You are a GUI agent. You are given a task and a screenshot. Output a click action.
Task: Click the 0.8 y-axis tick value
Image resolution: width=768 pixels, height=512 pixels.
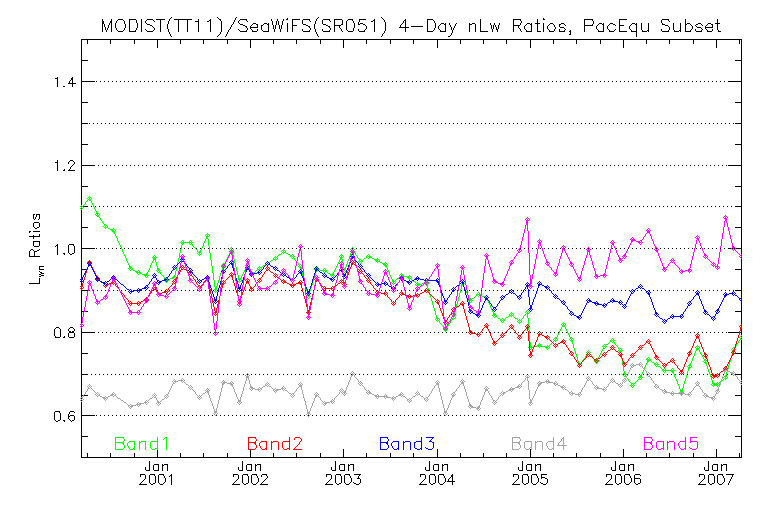click(64, 333)
